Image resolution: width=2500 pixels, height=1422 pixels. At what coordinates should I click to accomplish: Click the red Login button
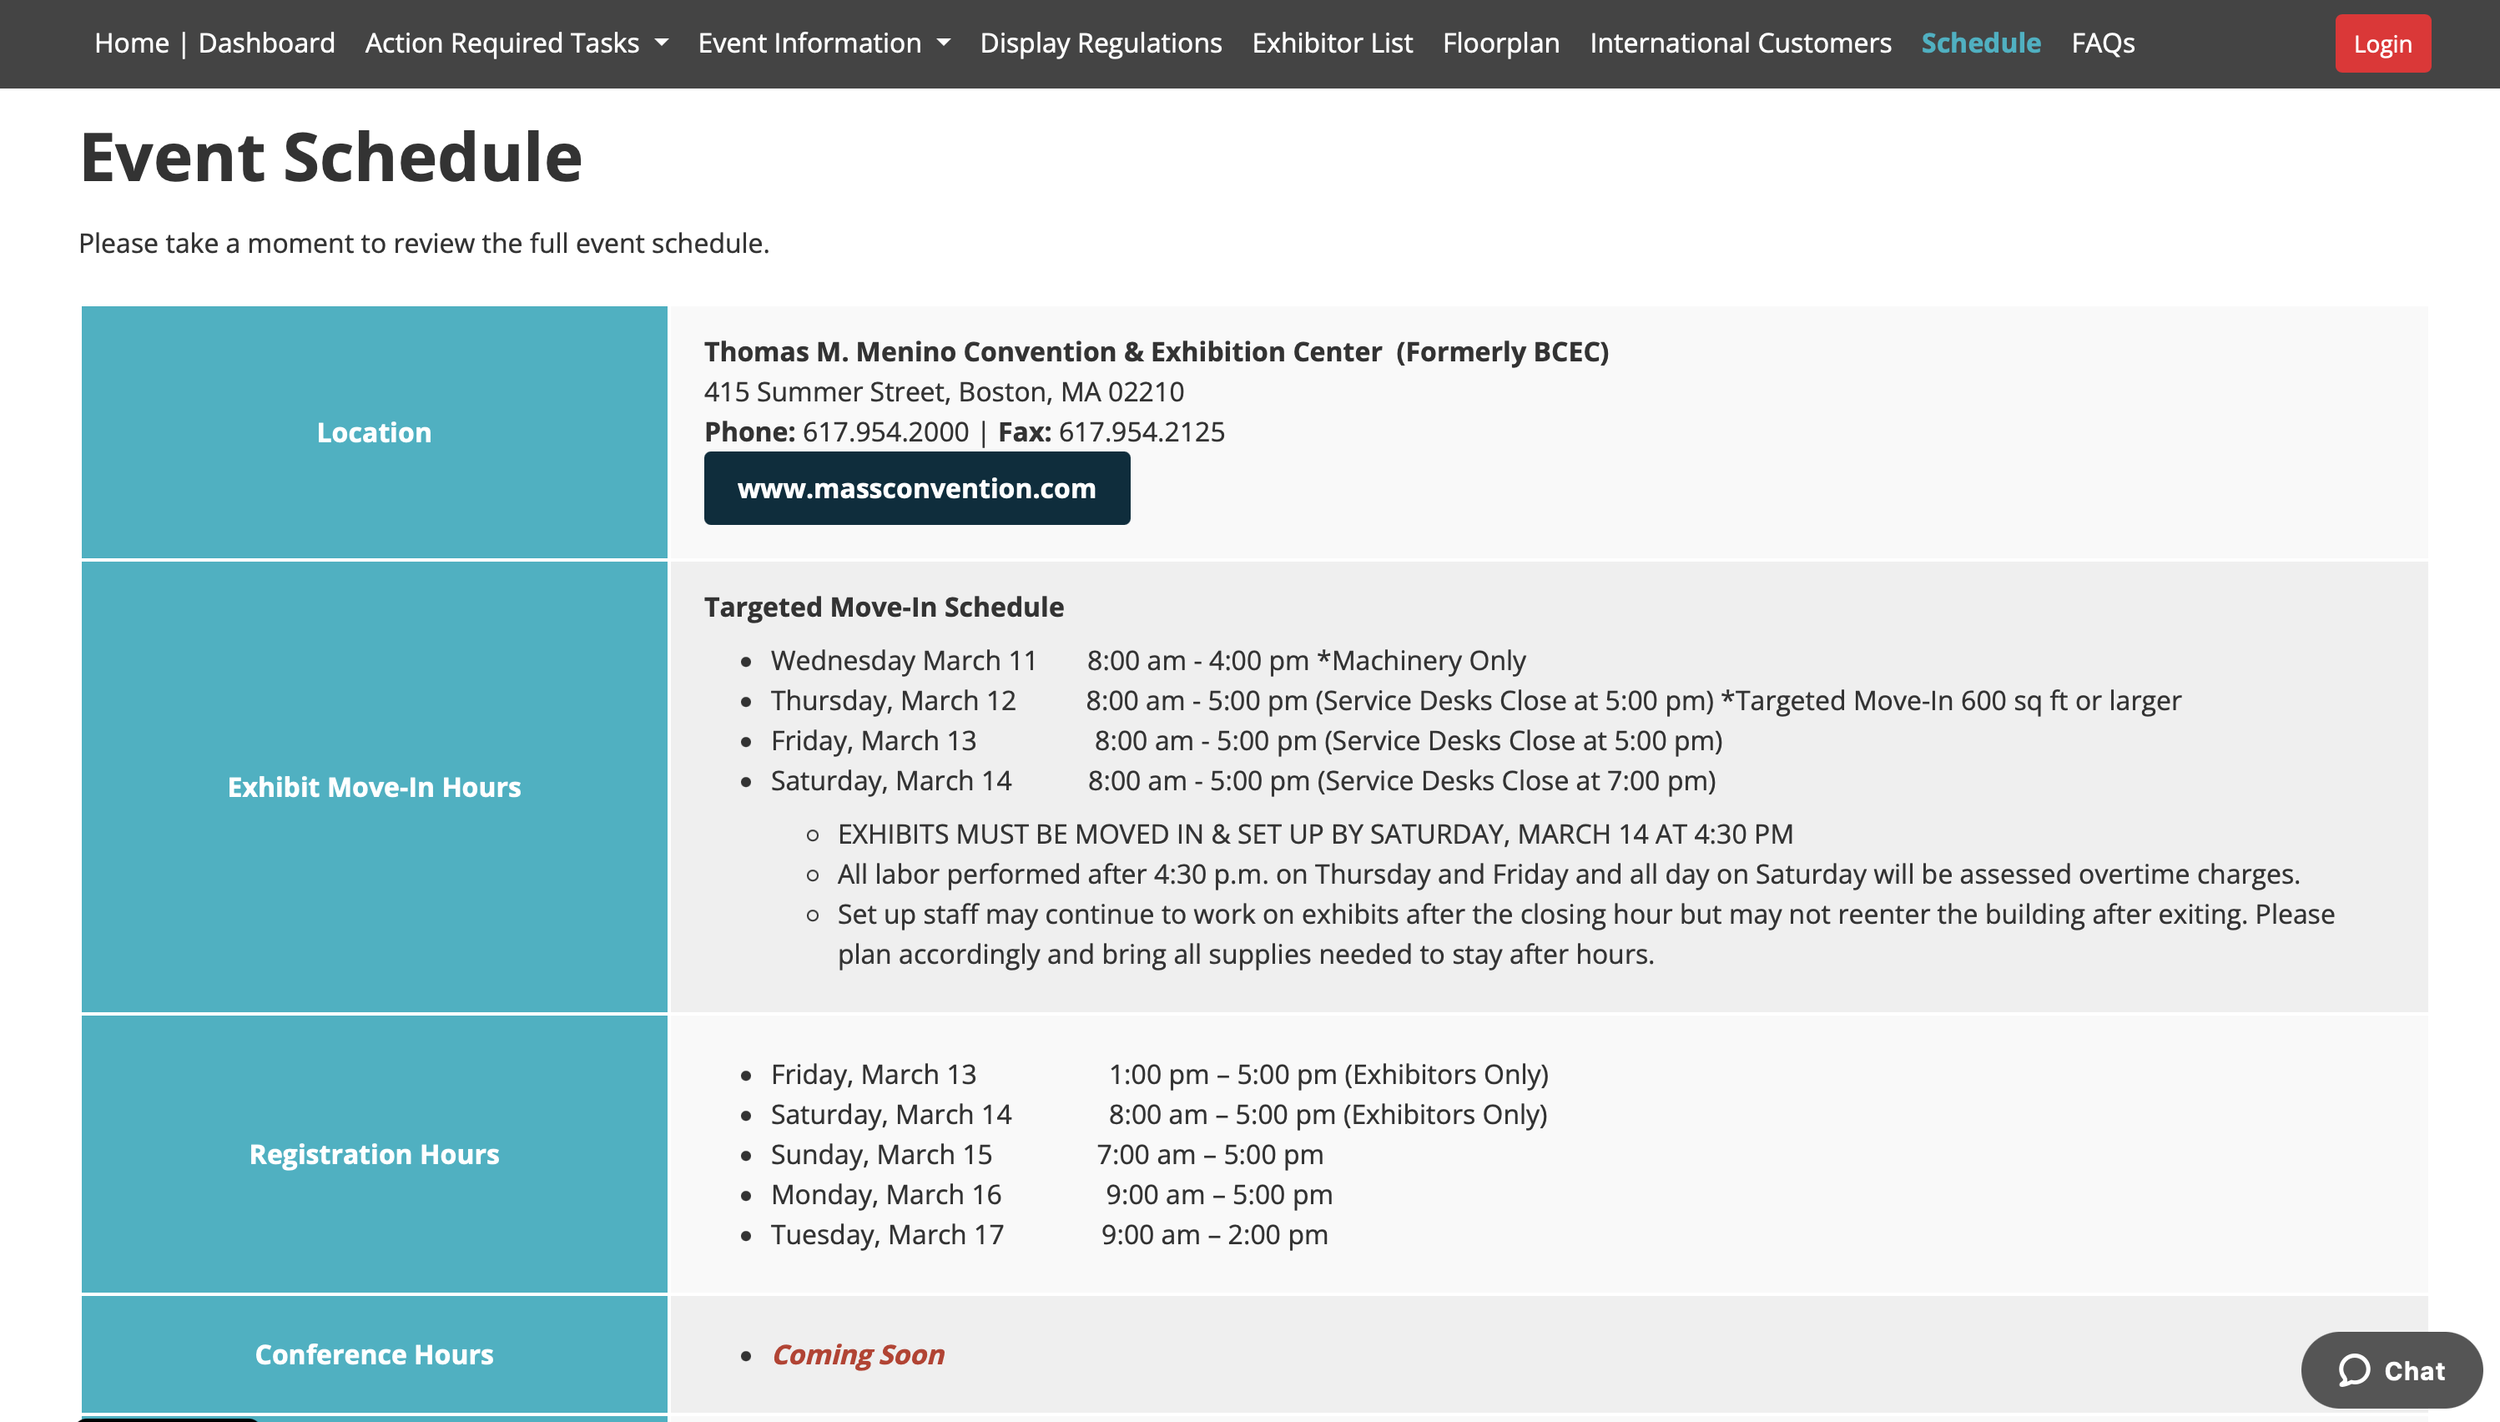[2382, 44]
